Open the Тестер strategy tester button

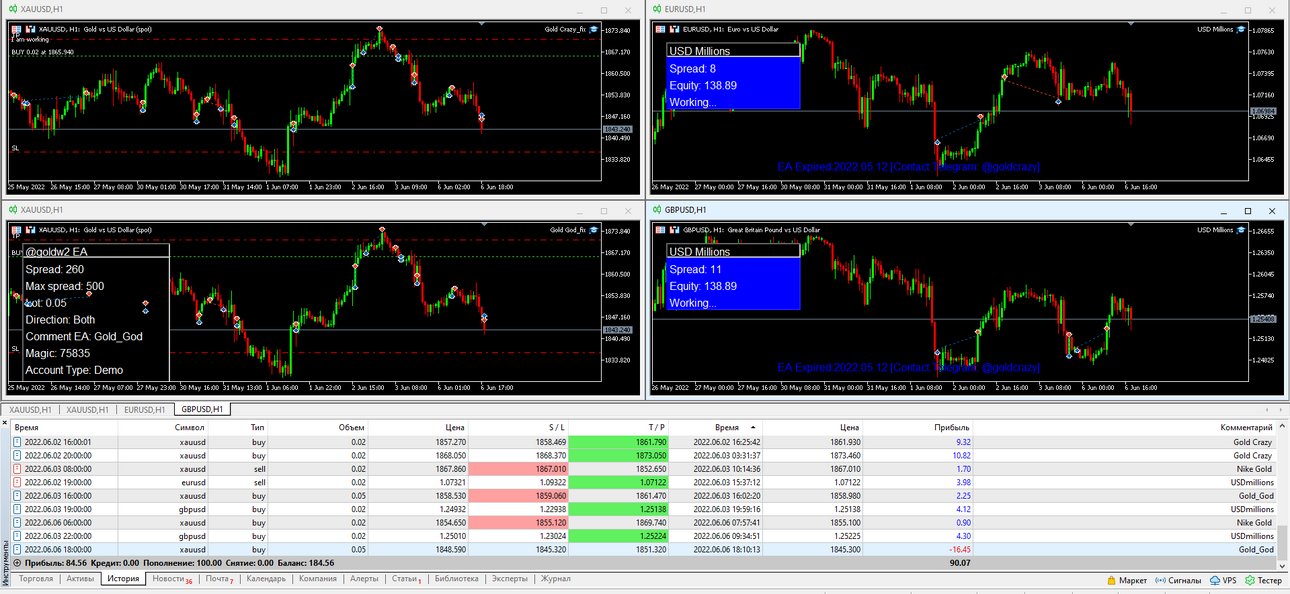click(x=1263, y=580)
